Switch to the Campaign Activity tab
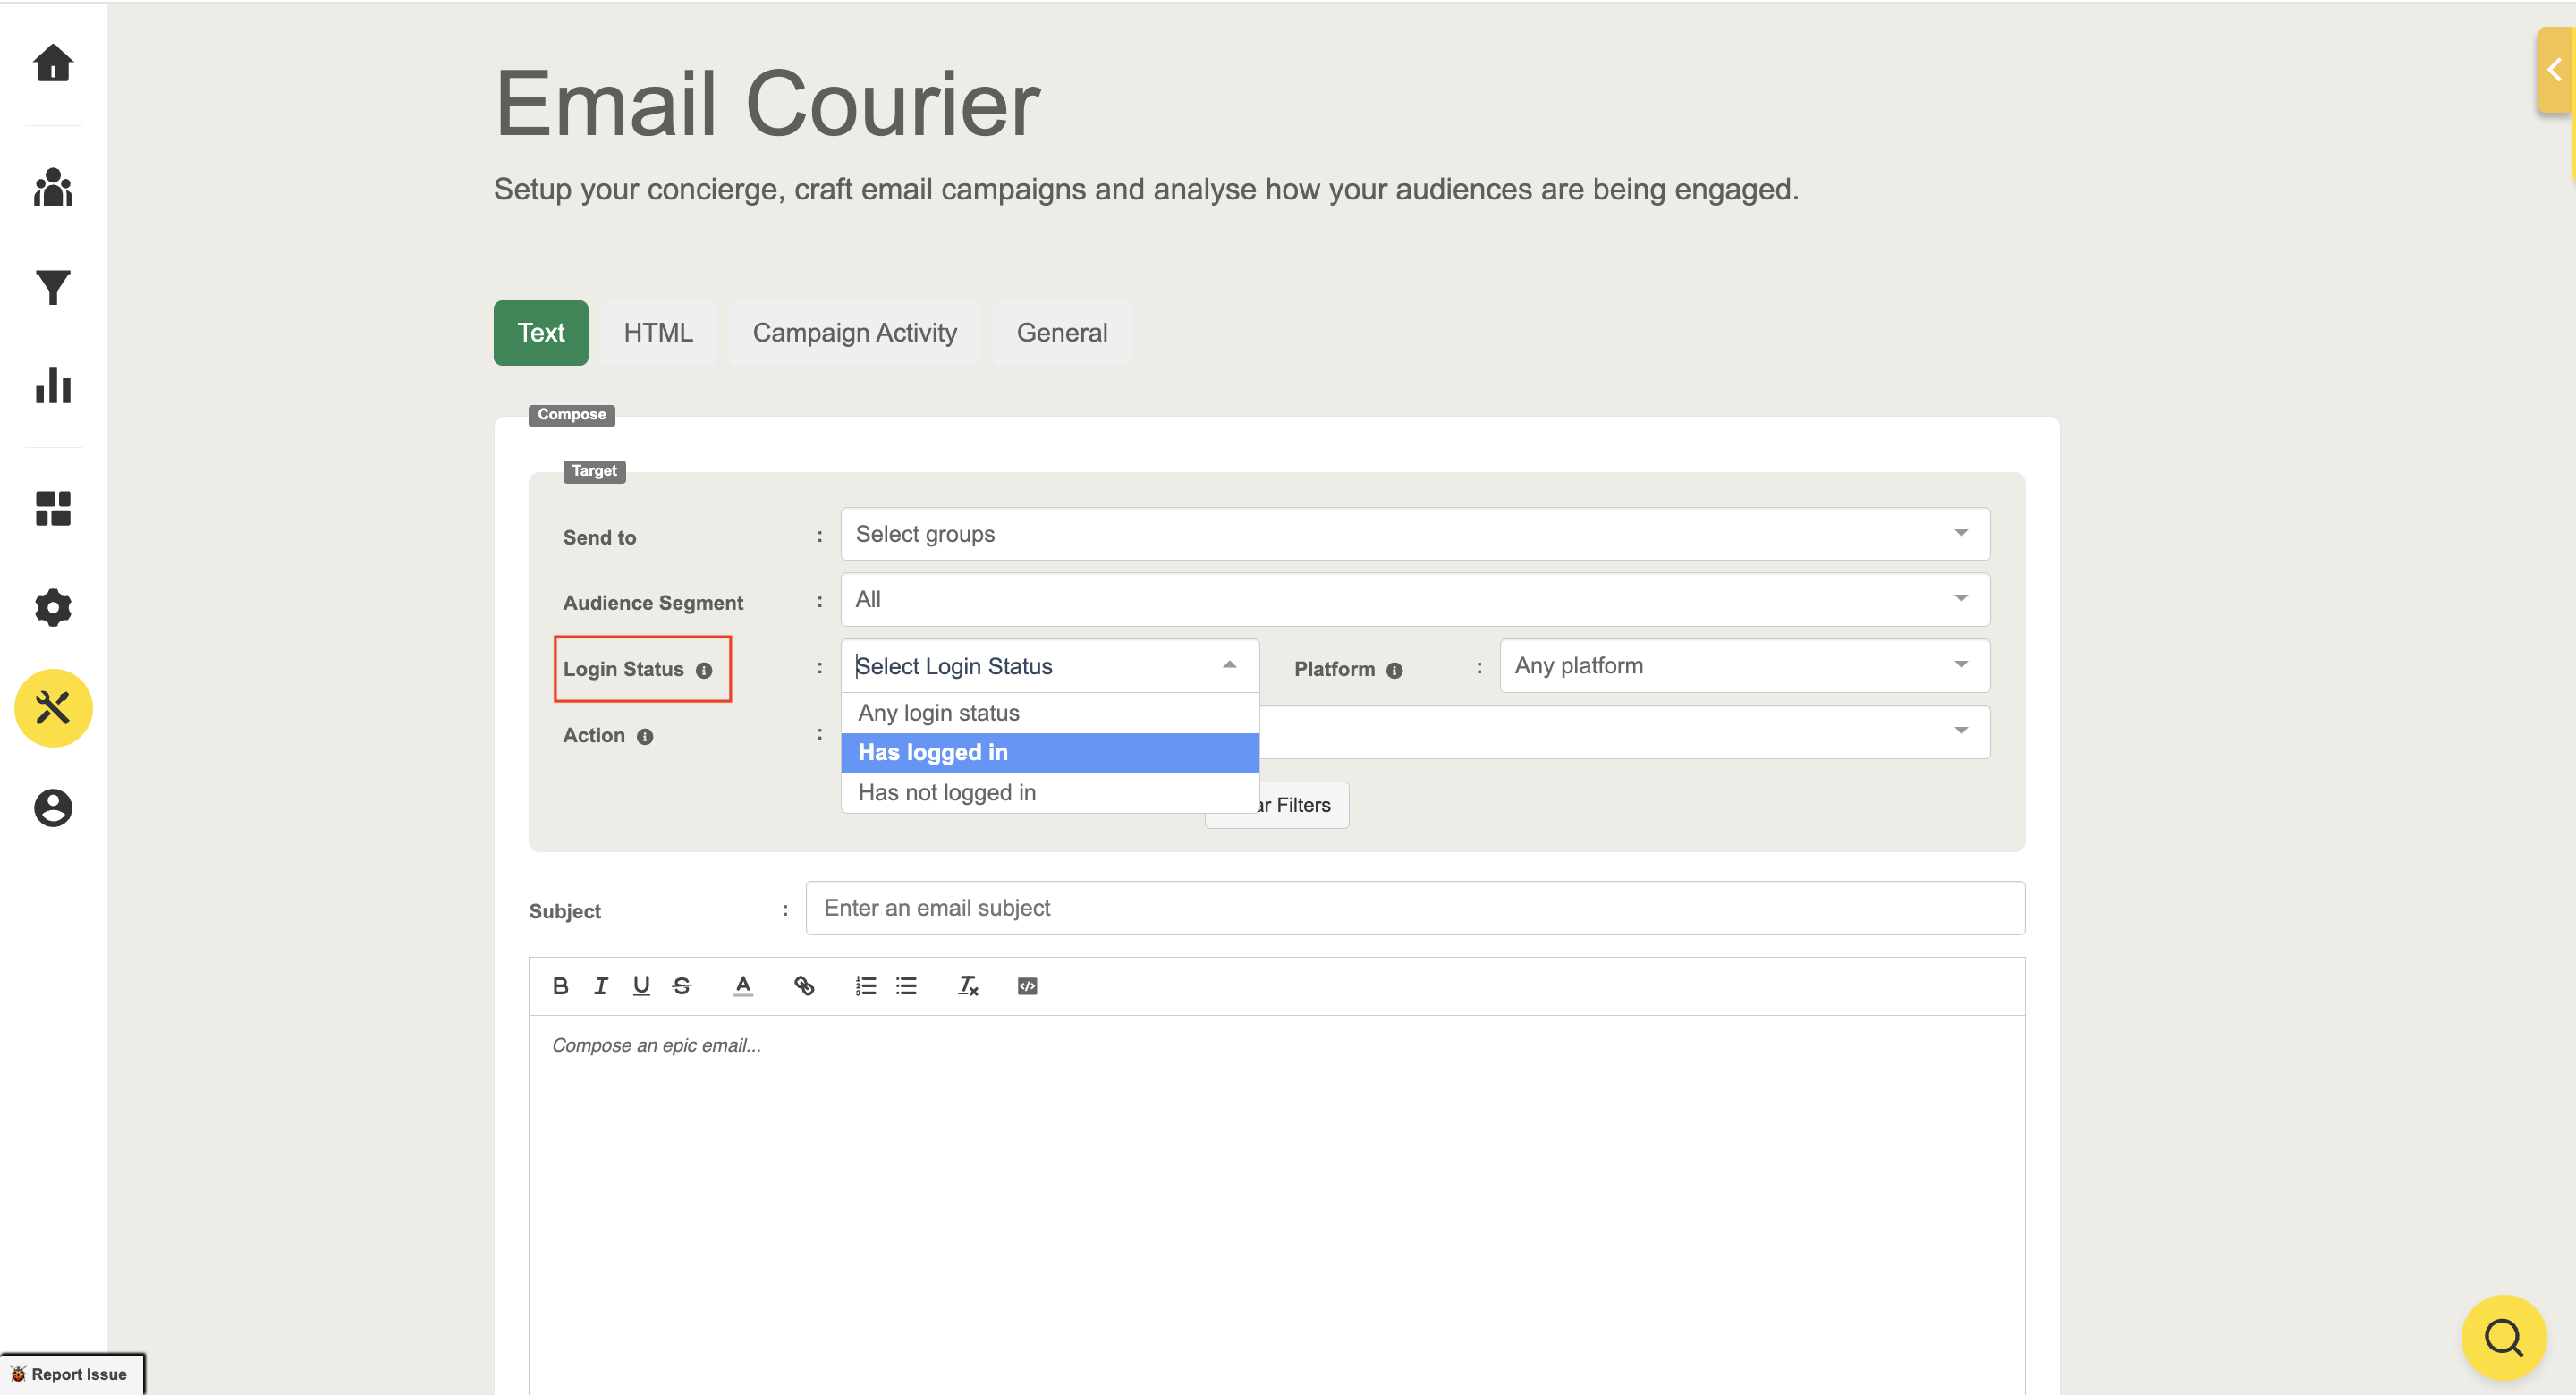The height and width of the screenshot is (1395, 2576). point(854,333)
